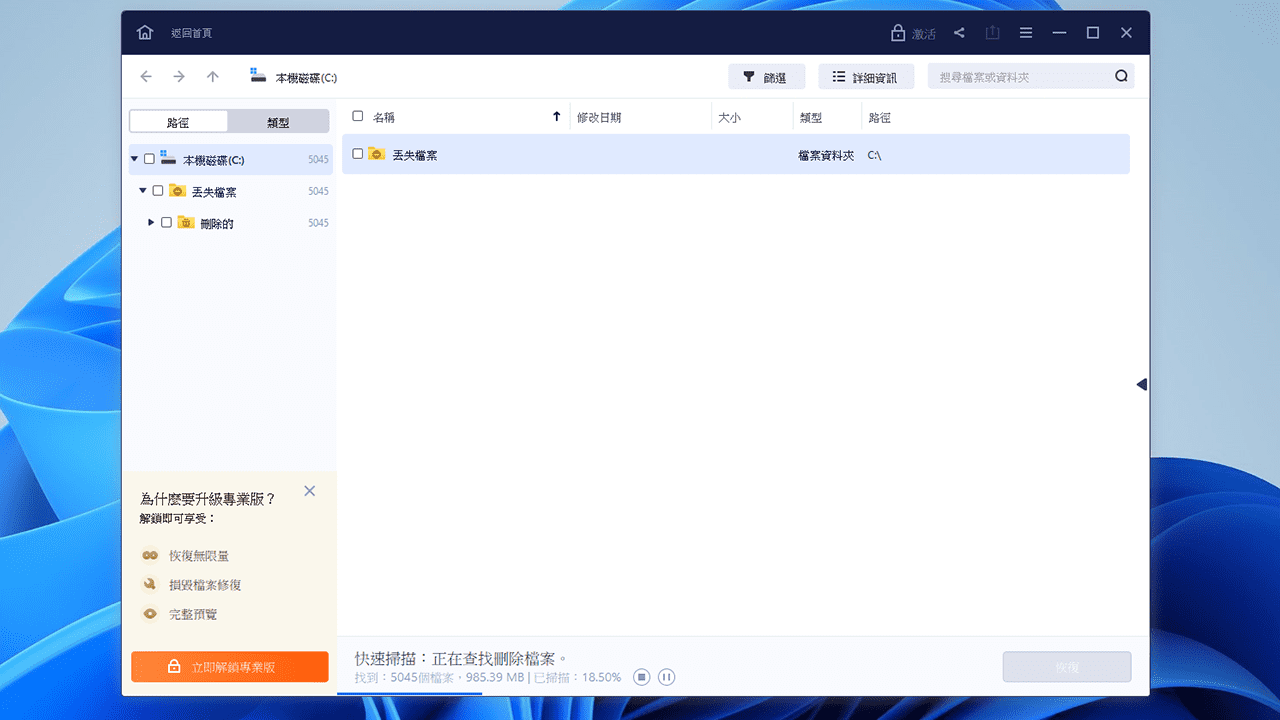Switch to the 類型 tab in the sidebar
1280x720 pixels.
(280, 120)
